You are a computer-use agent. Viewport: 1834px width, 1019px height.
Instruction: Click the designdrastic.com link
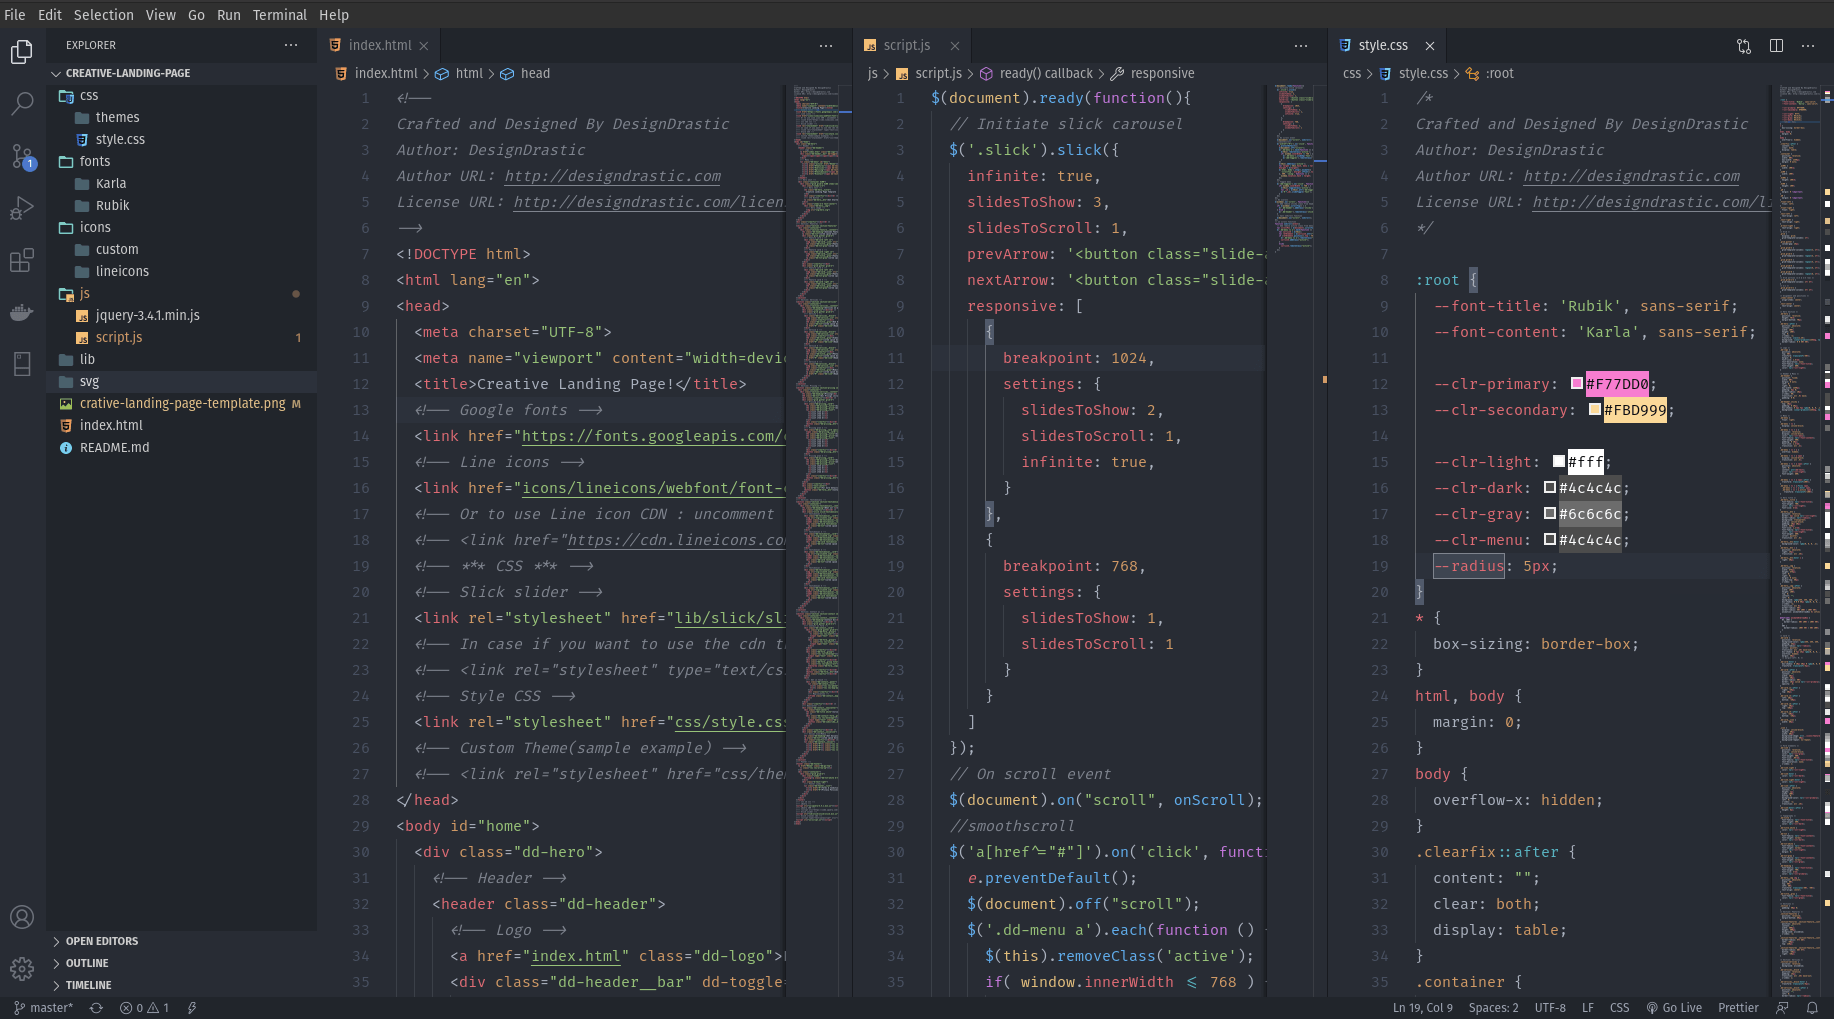(x=613, y=176)
